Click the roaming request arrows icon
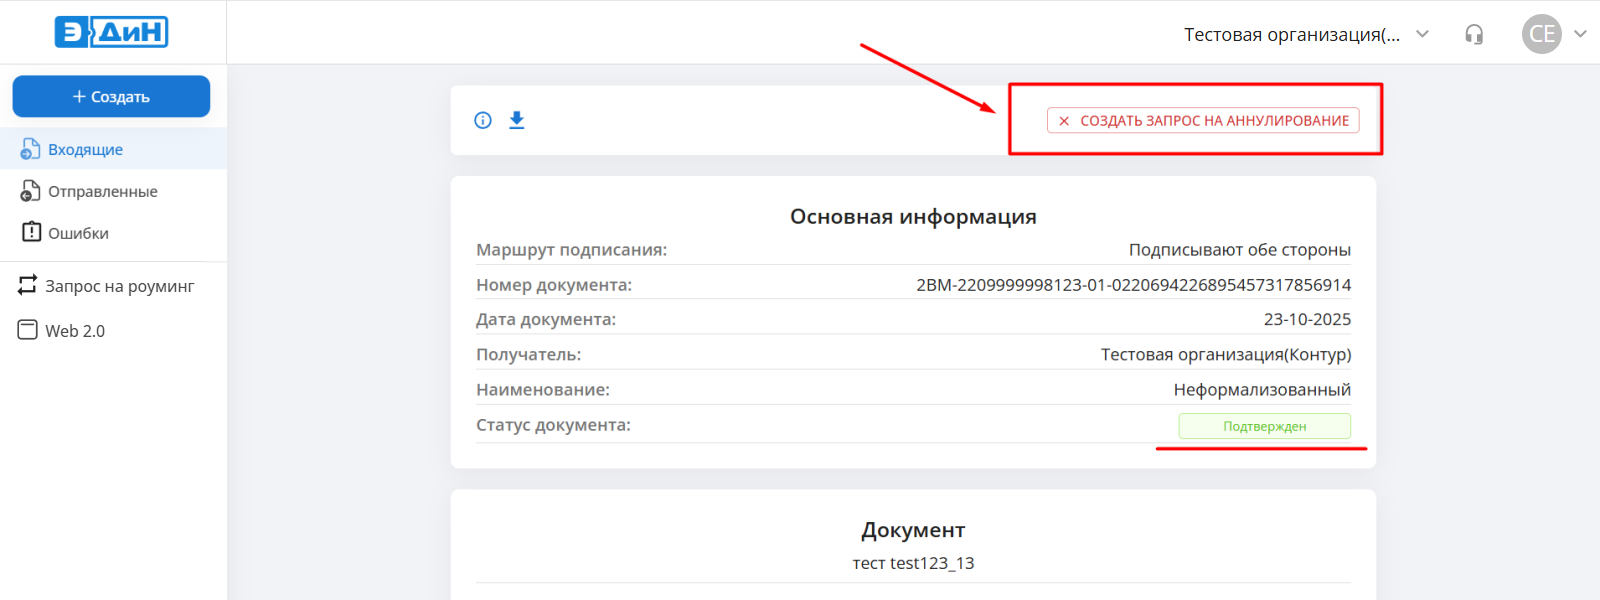This screenshot has width=1600, height=600. 28,285
